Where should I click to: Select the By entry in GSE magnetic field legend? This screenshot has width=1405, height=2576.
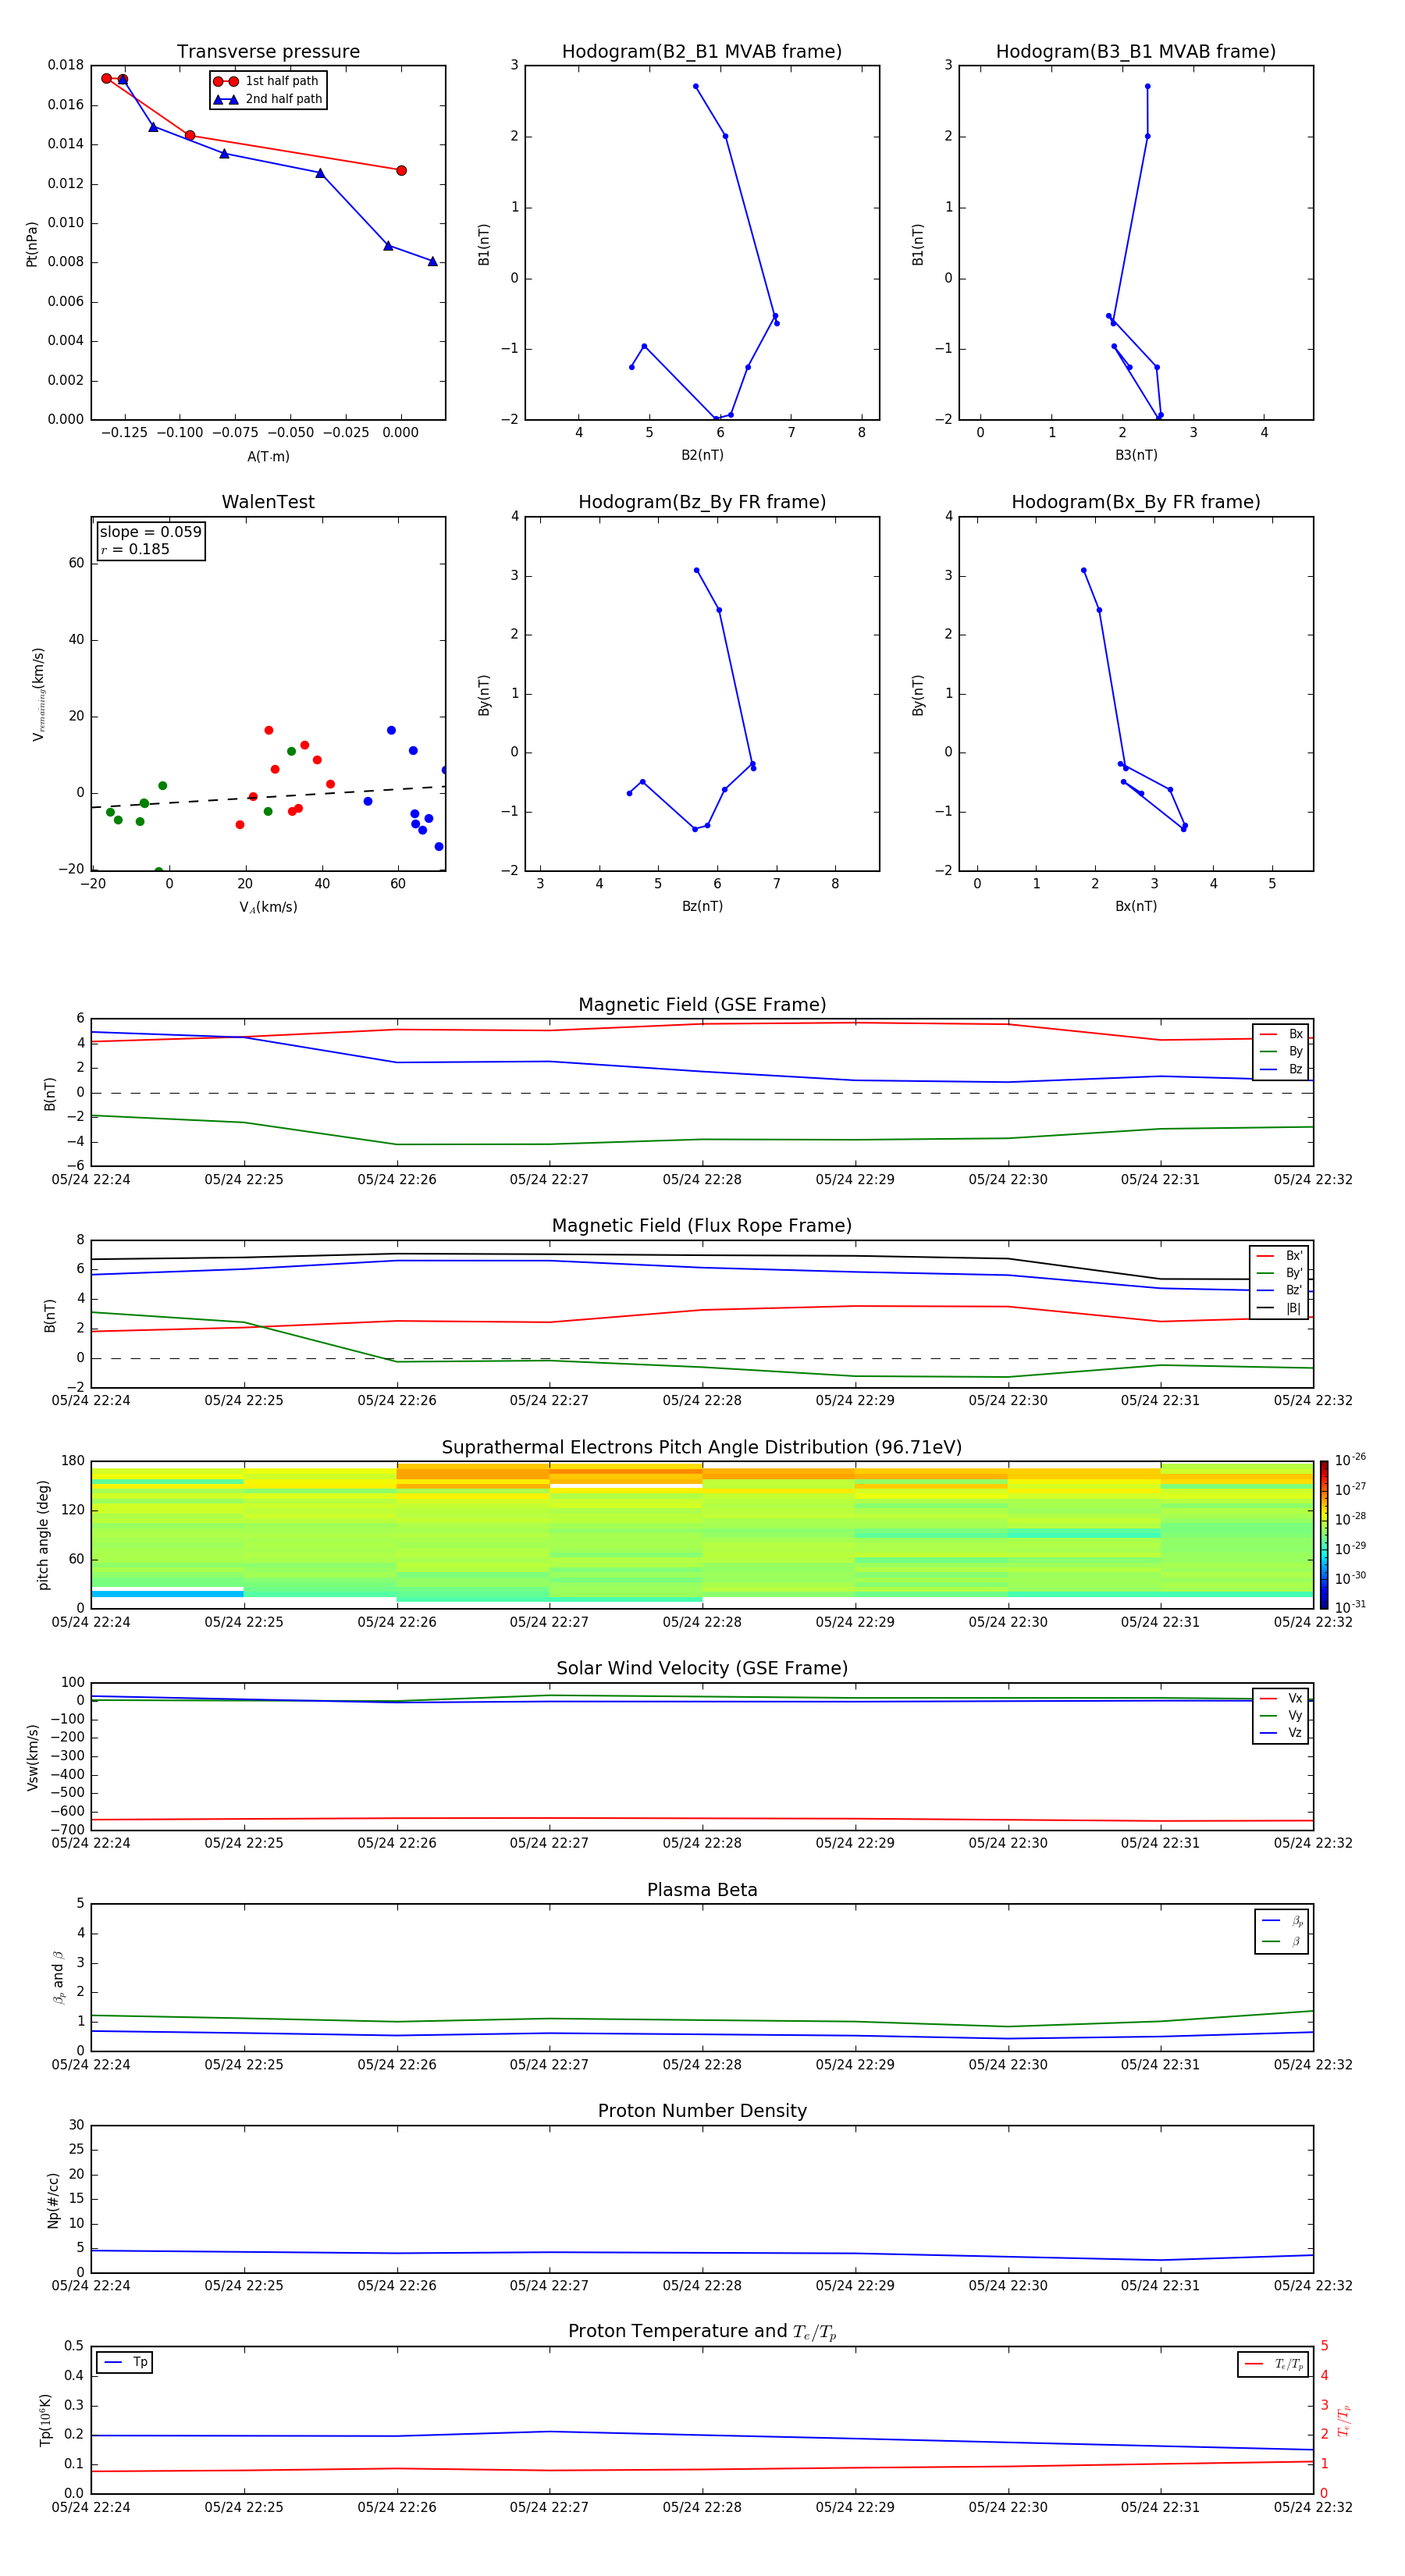point(1281,1051)
